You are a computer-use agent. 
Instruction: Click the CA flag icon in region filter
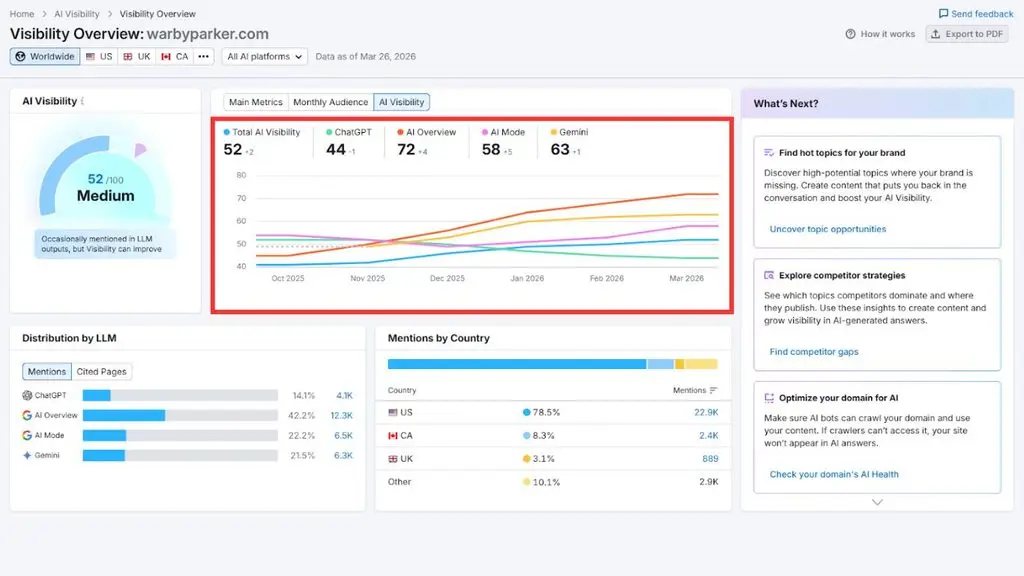pos(166,57)
